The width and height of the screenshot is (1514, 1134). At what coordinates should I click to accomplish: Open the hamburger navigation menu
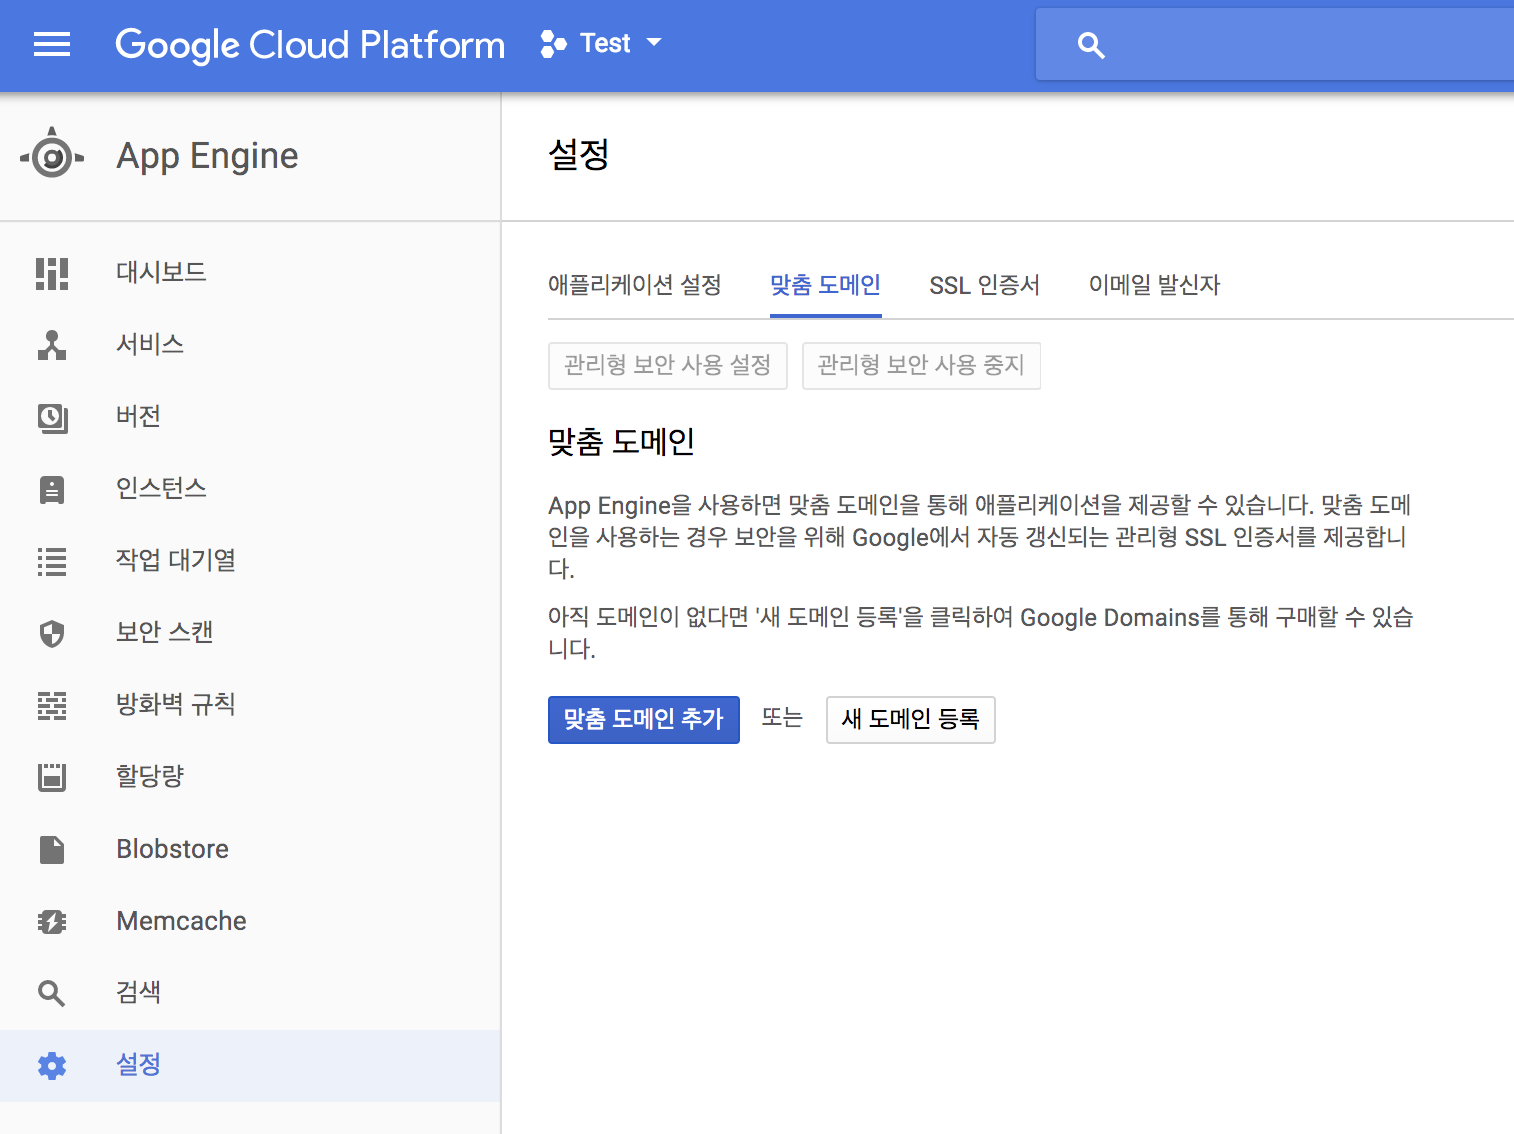pyautogui.click(x=52, y=44)
